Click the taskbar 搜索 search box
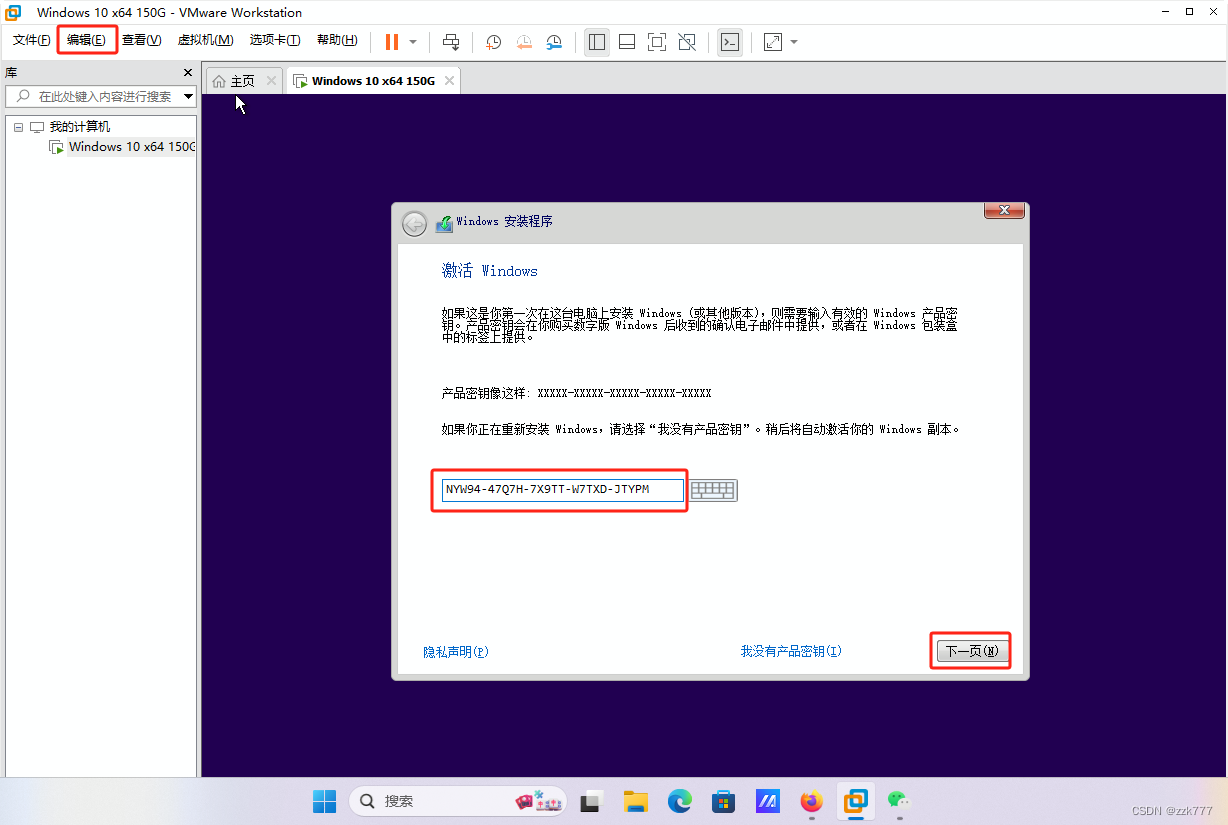The image size is (1228, 825). point(457,801)
